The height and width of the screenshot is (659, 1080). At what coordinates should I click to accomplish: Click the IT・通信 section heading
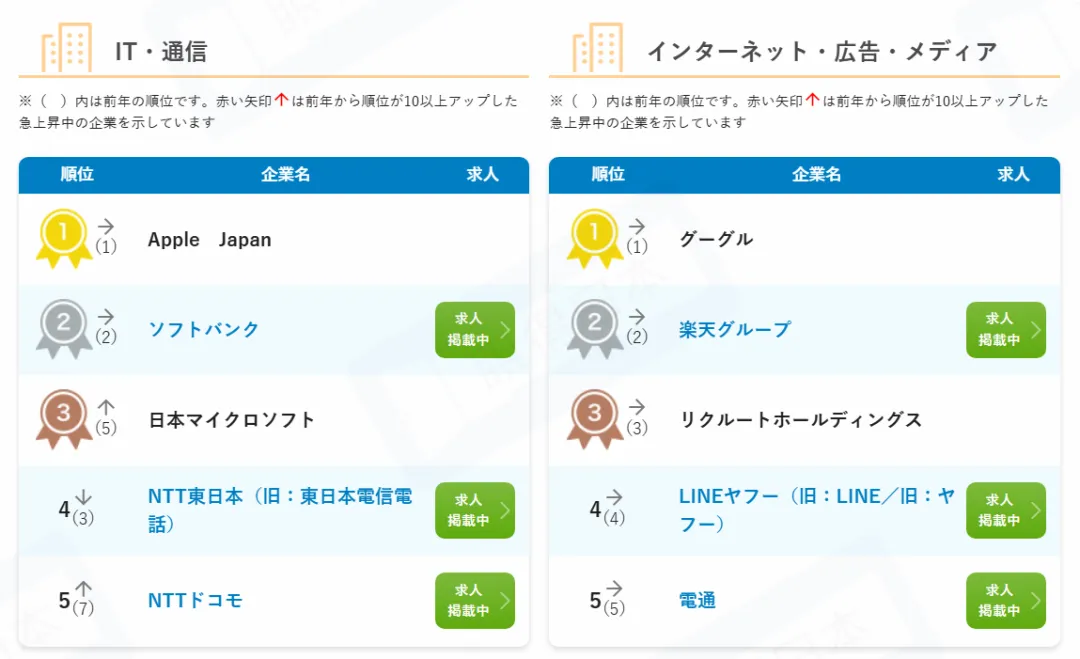coord(160,51)
